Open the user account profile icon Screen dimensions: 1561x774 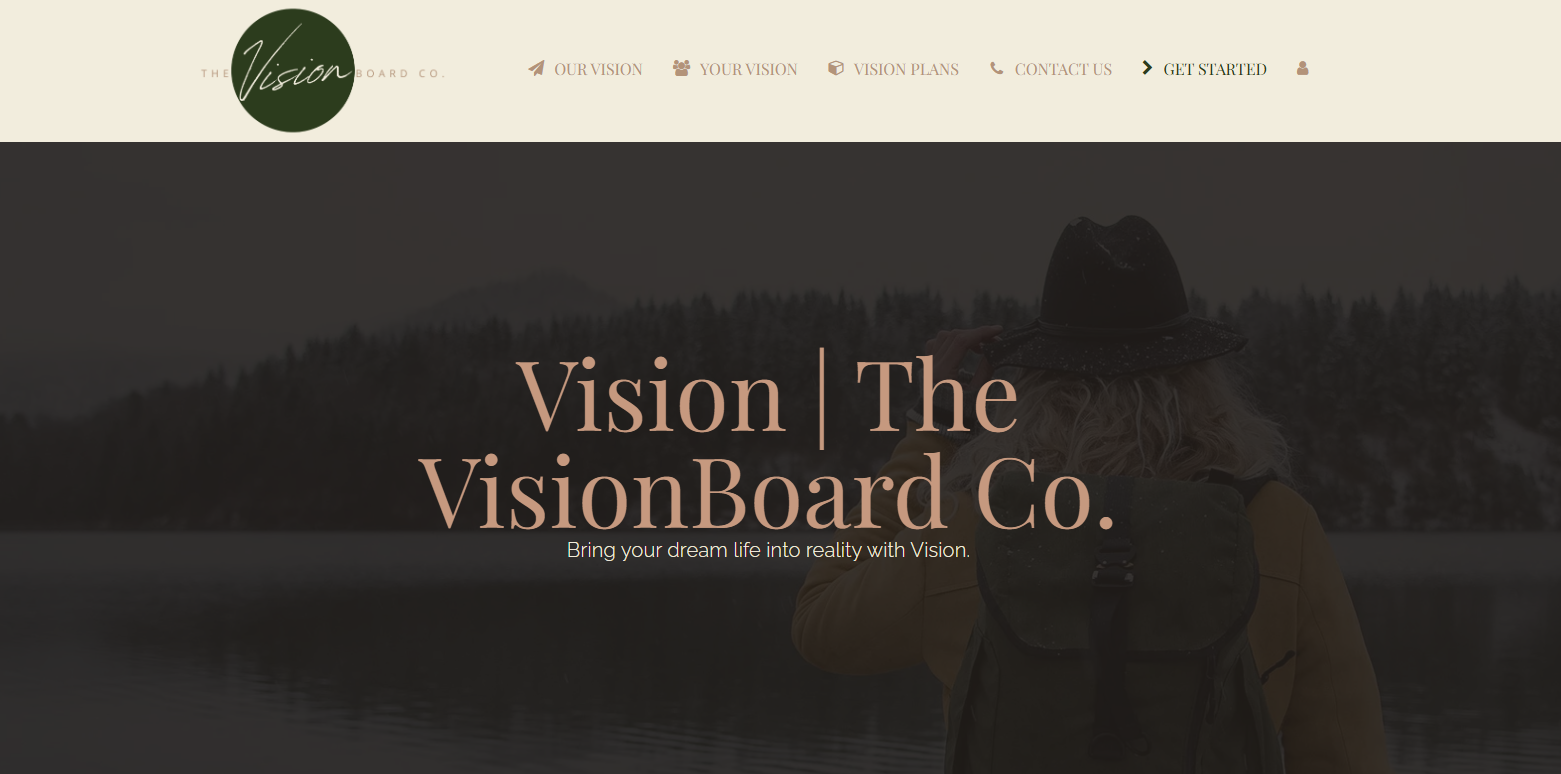coord(1302,68)
